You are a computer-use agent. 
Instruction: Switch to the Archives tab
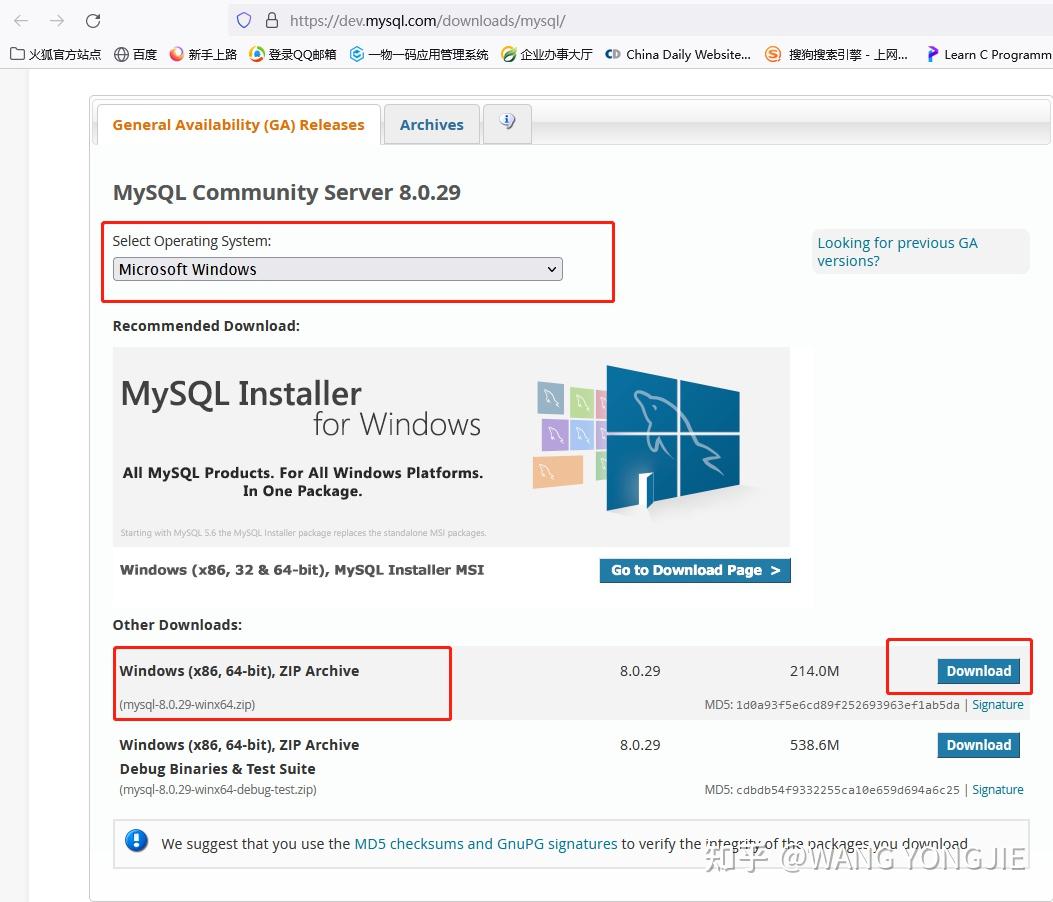(x=432, y=125)
